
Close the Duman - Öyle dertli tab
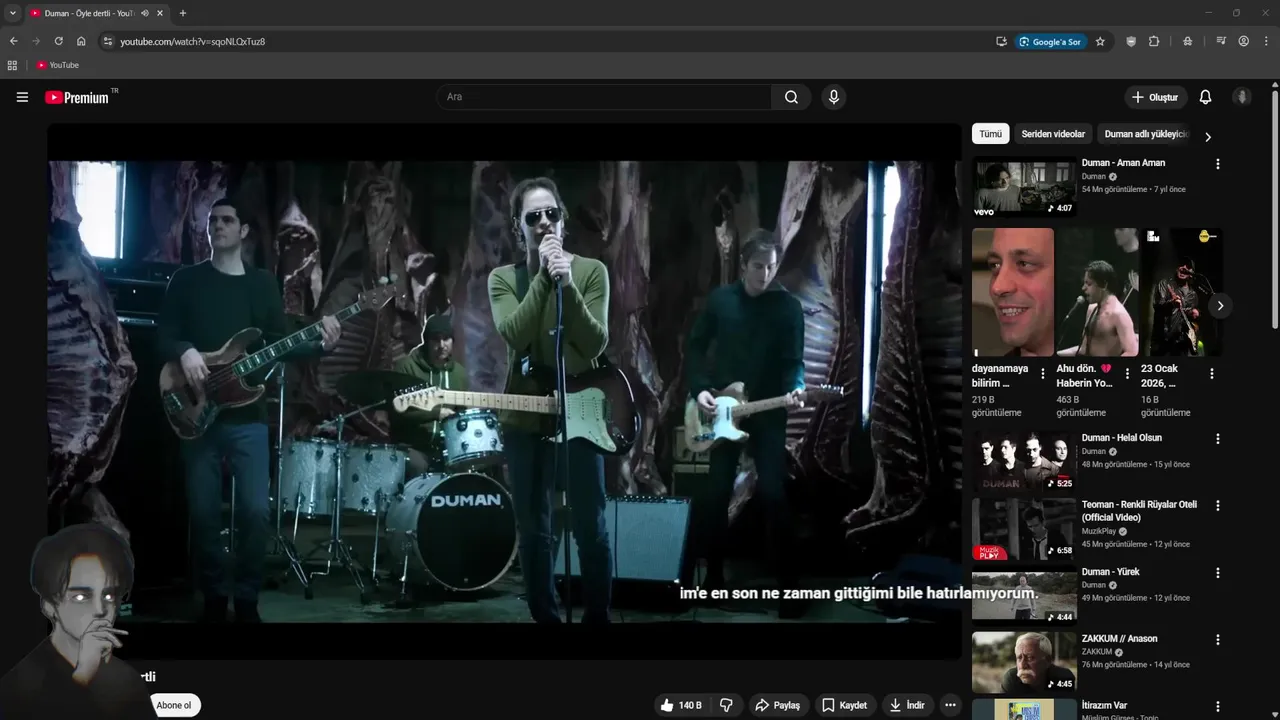(x=159, y=13)
